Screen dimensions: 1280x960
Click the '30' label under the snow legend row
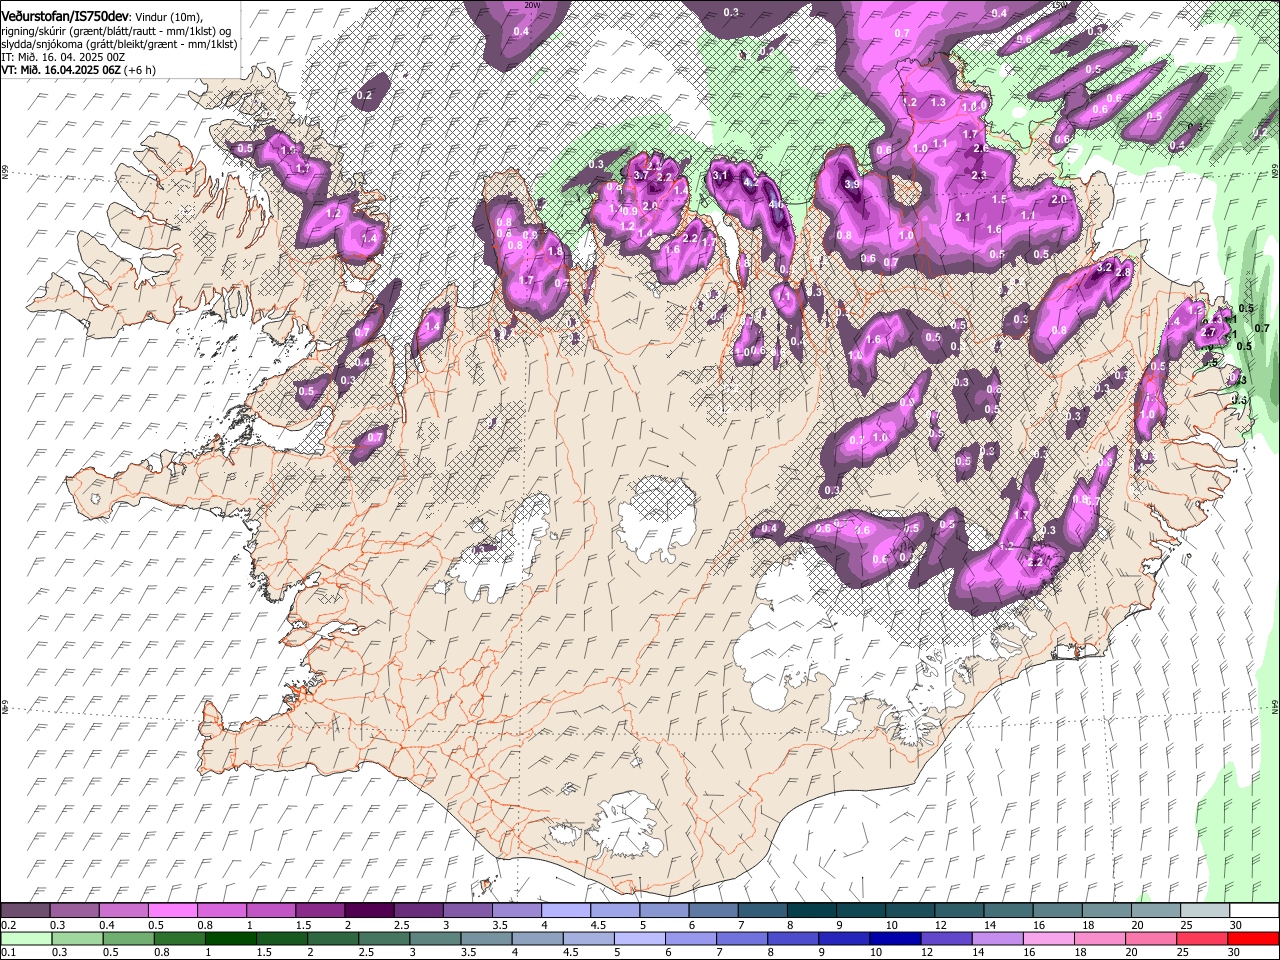point(1235,925)
